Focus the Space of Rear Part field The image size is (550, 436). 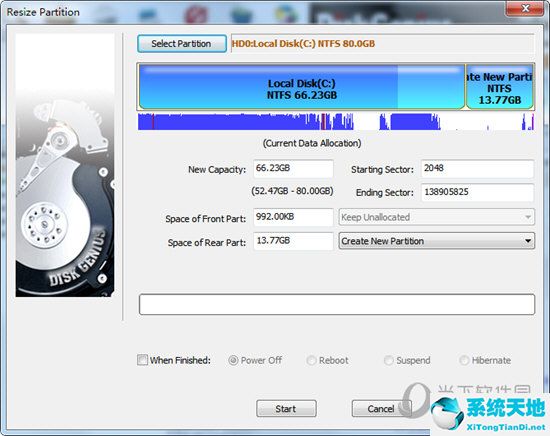[293, 241]
